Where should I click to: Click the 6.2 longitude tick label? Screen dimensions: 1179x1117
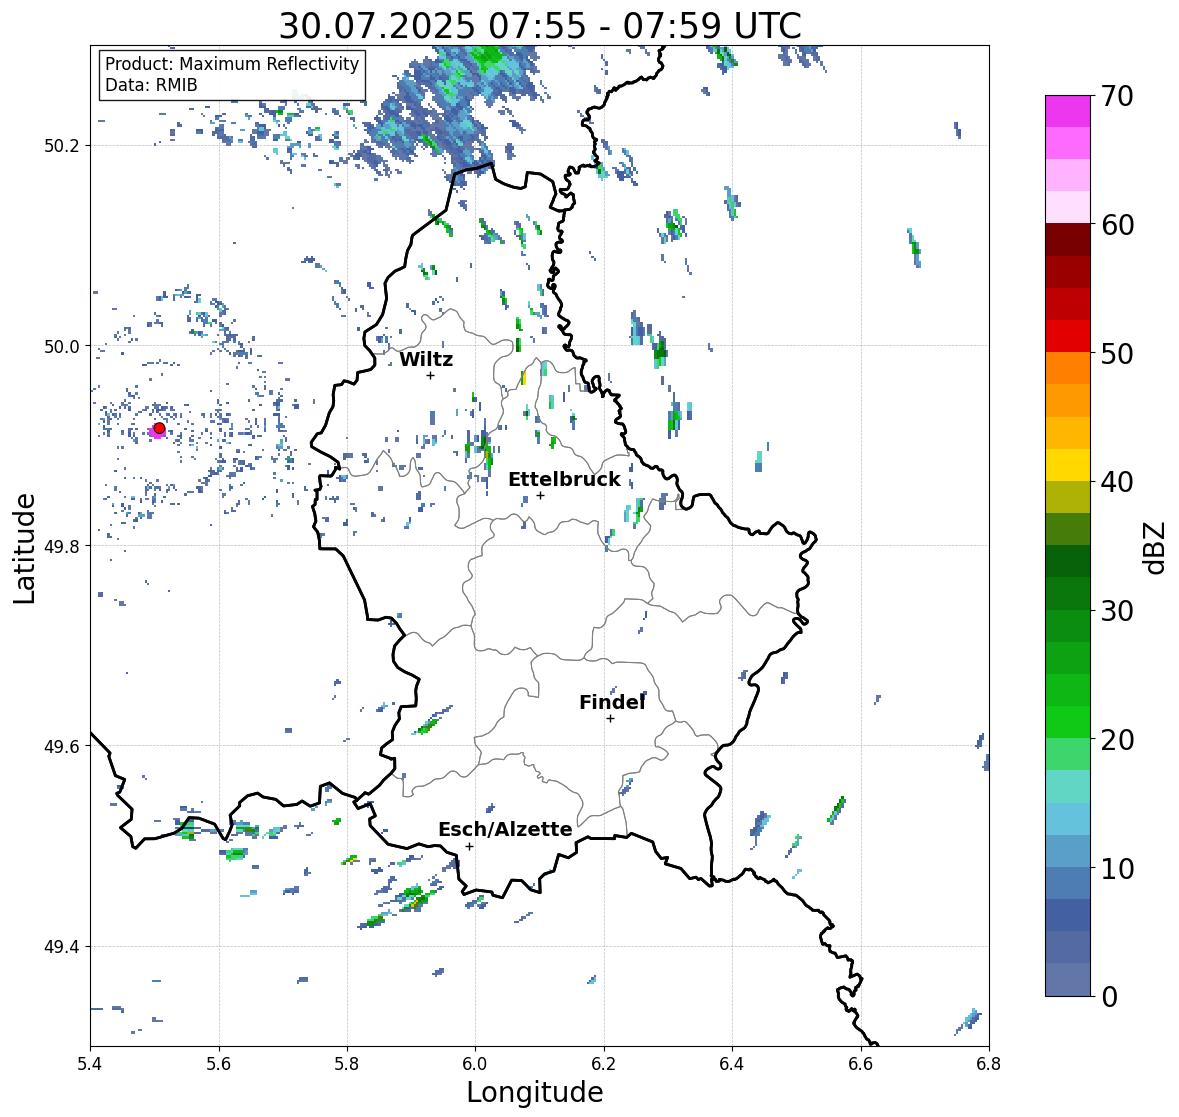pyautogui.click(x=604, y=1064)
